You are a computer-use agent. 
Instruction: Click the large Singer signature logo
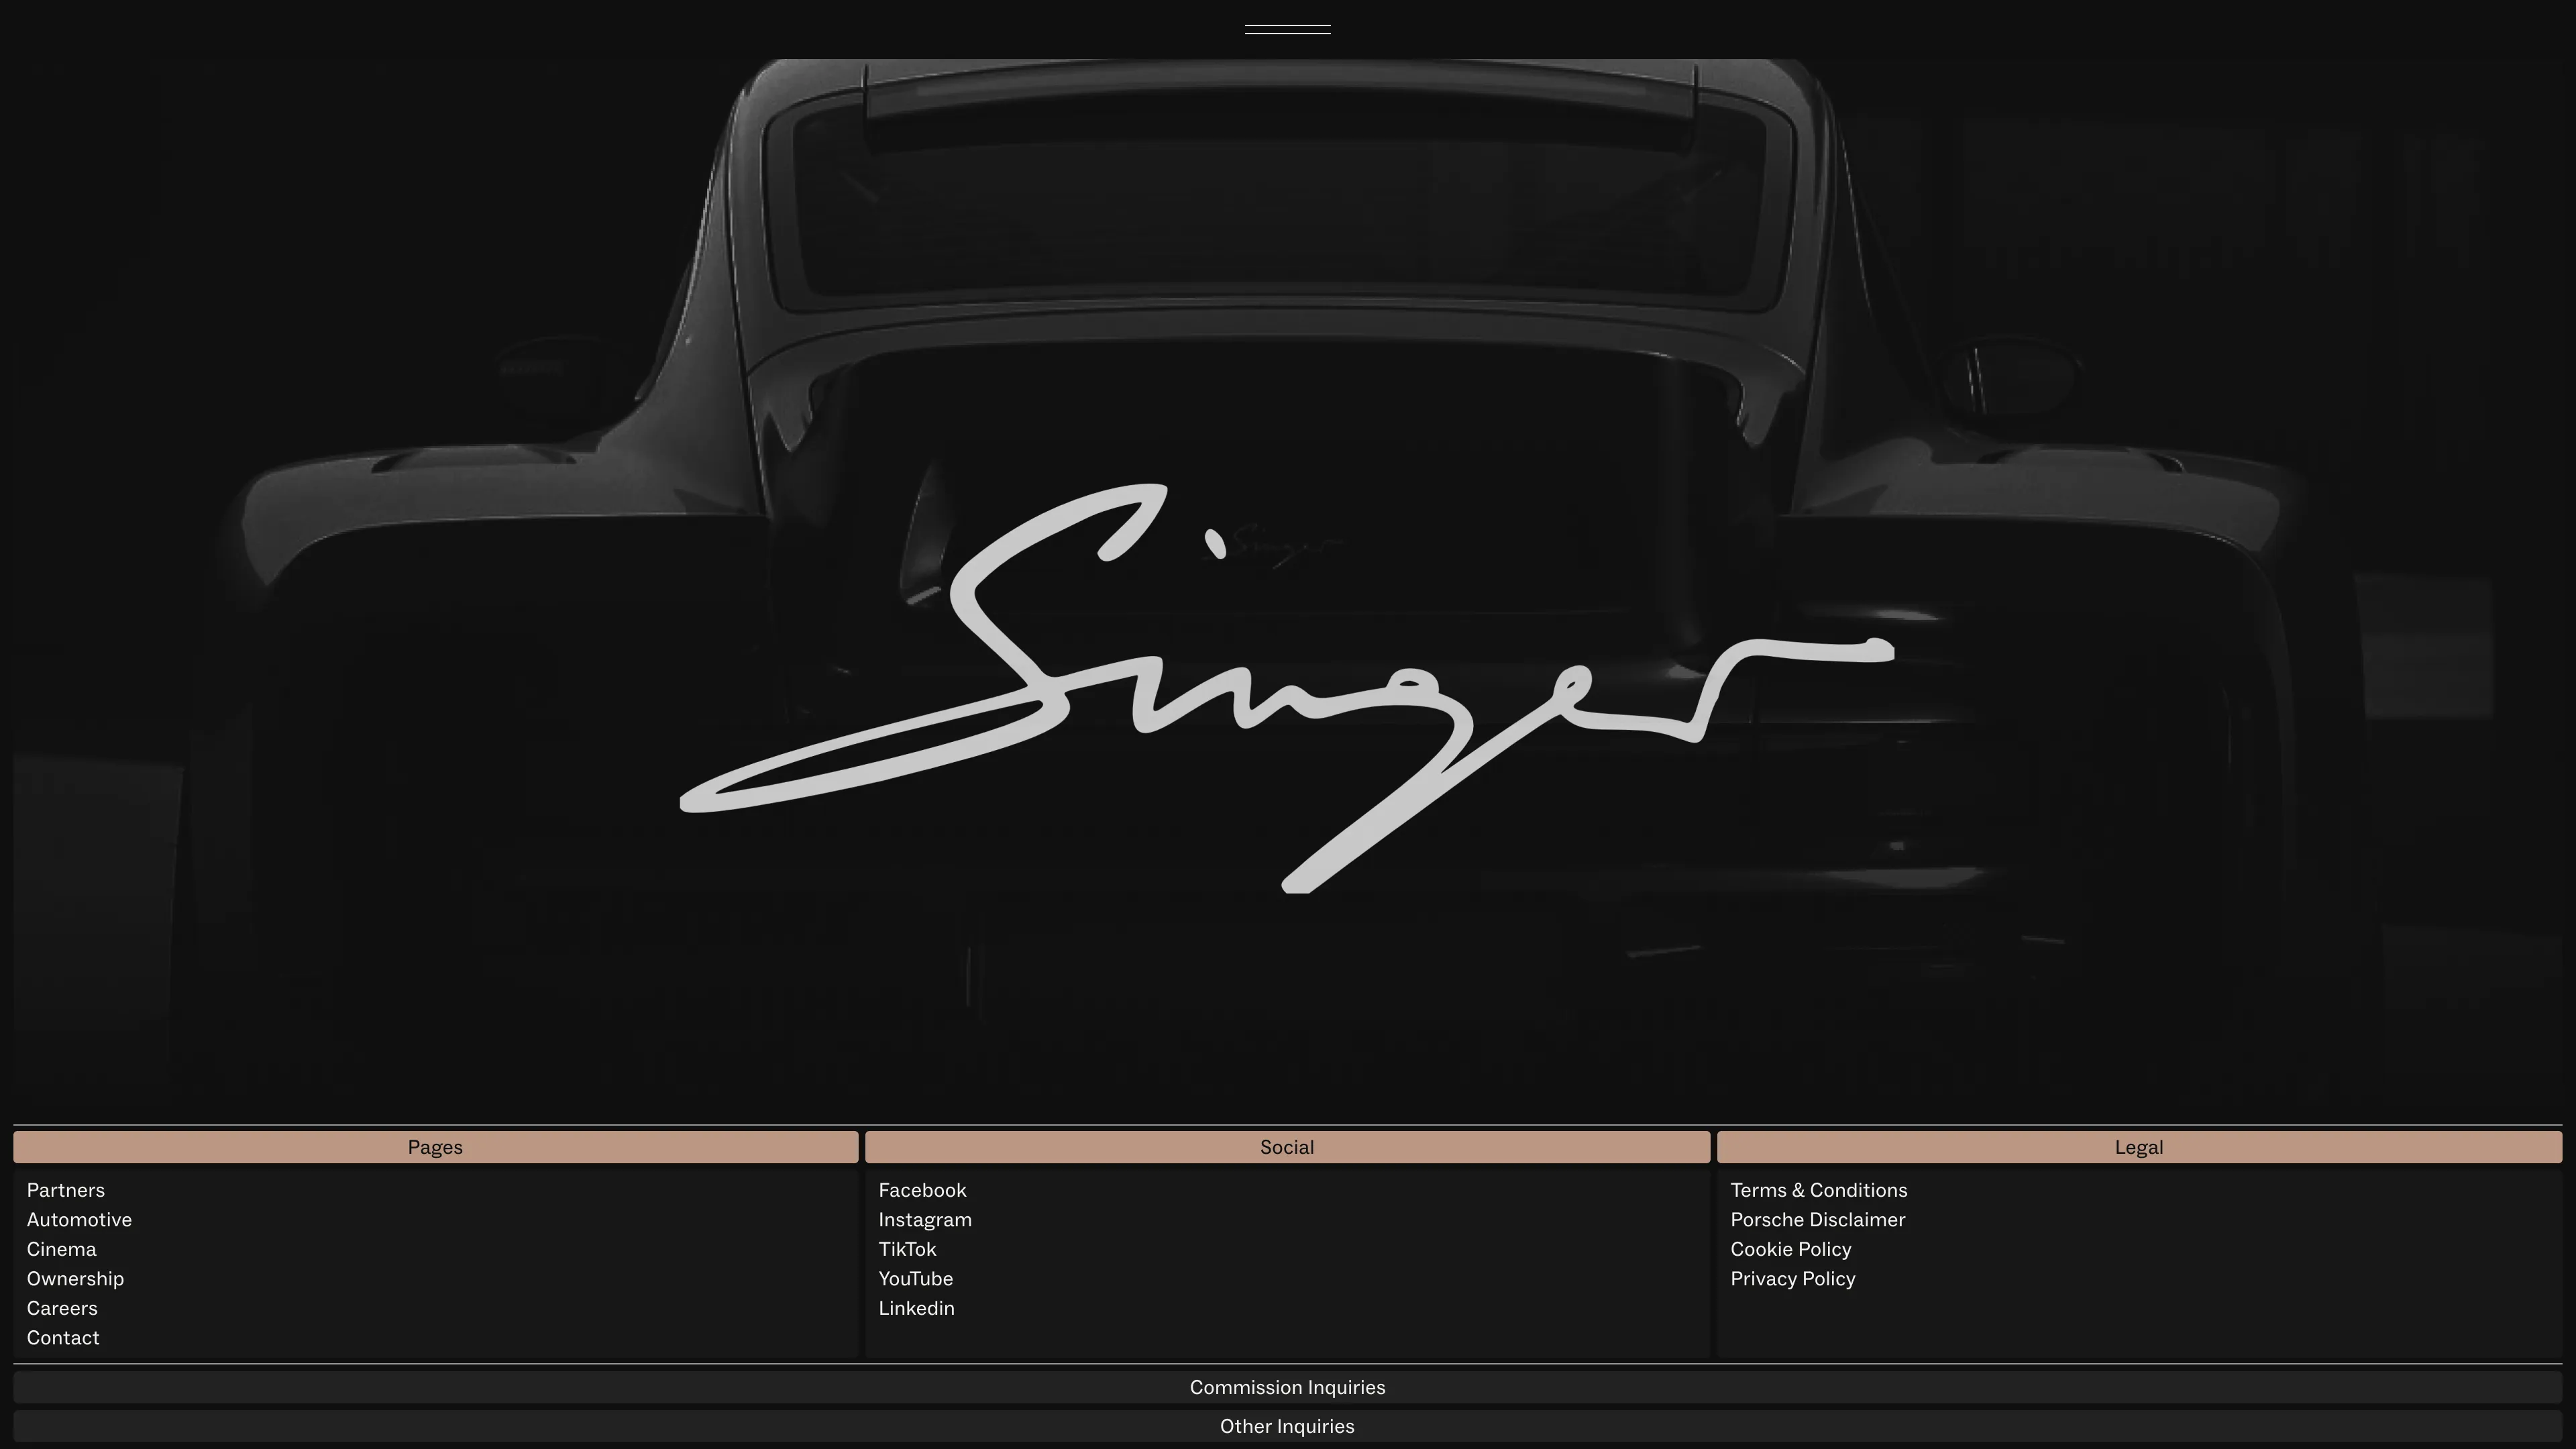pyautogui.click(x=1287, y=688)
